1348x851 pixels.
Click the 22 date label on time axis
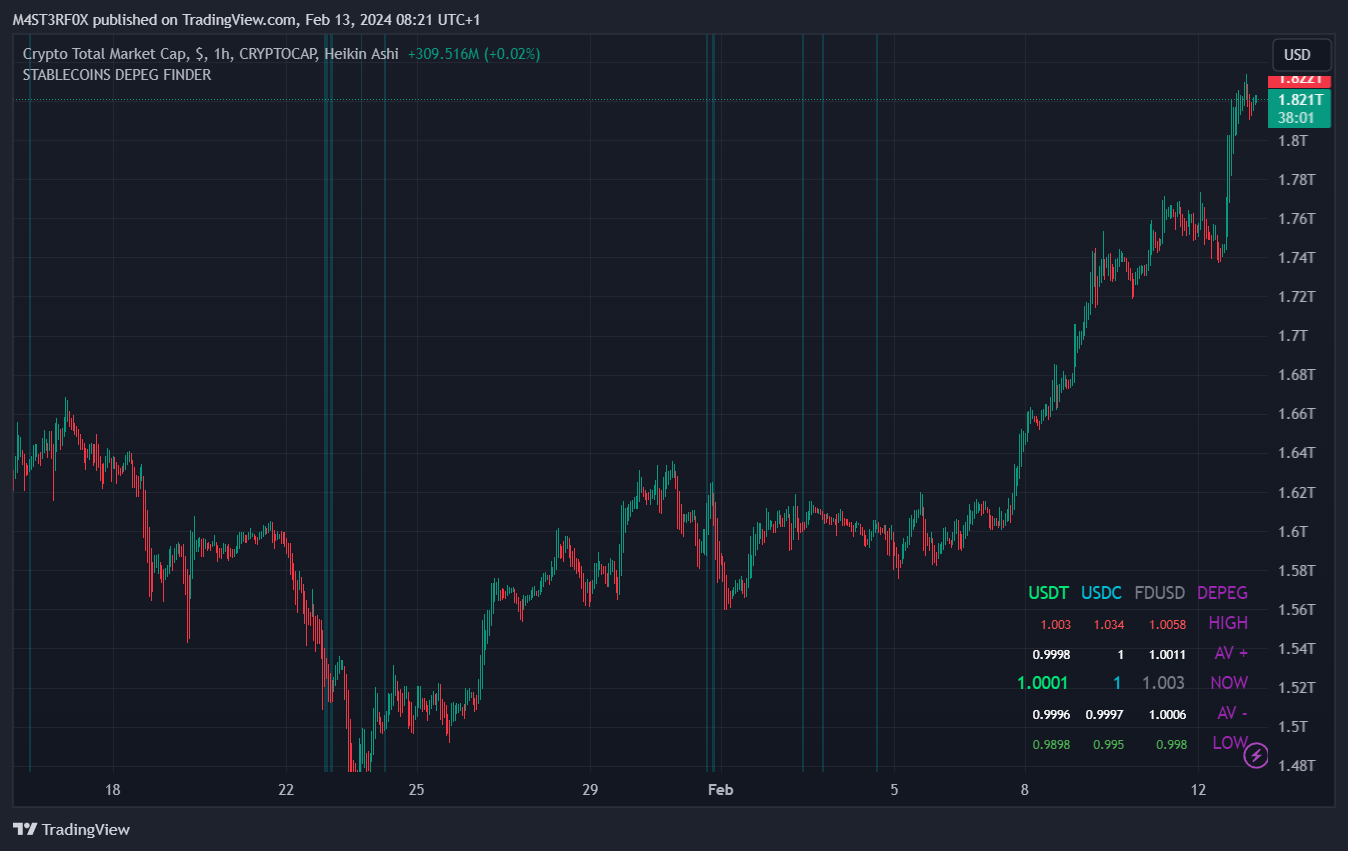point(286,790)
